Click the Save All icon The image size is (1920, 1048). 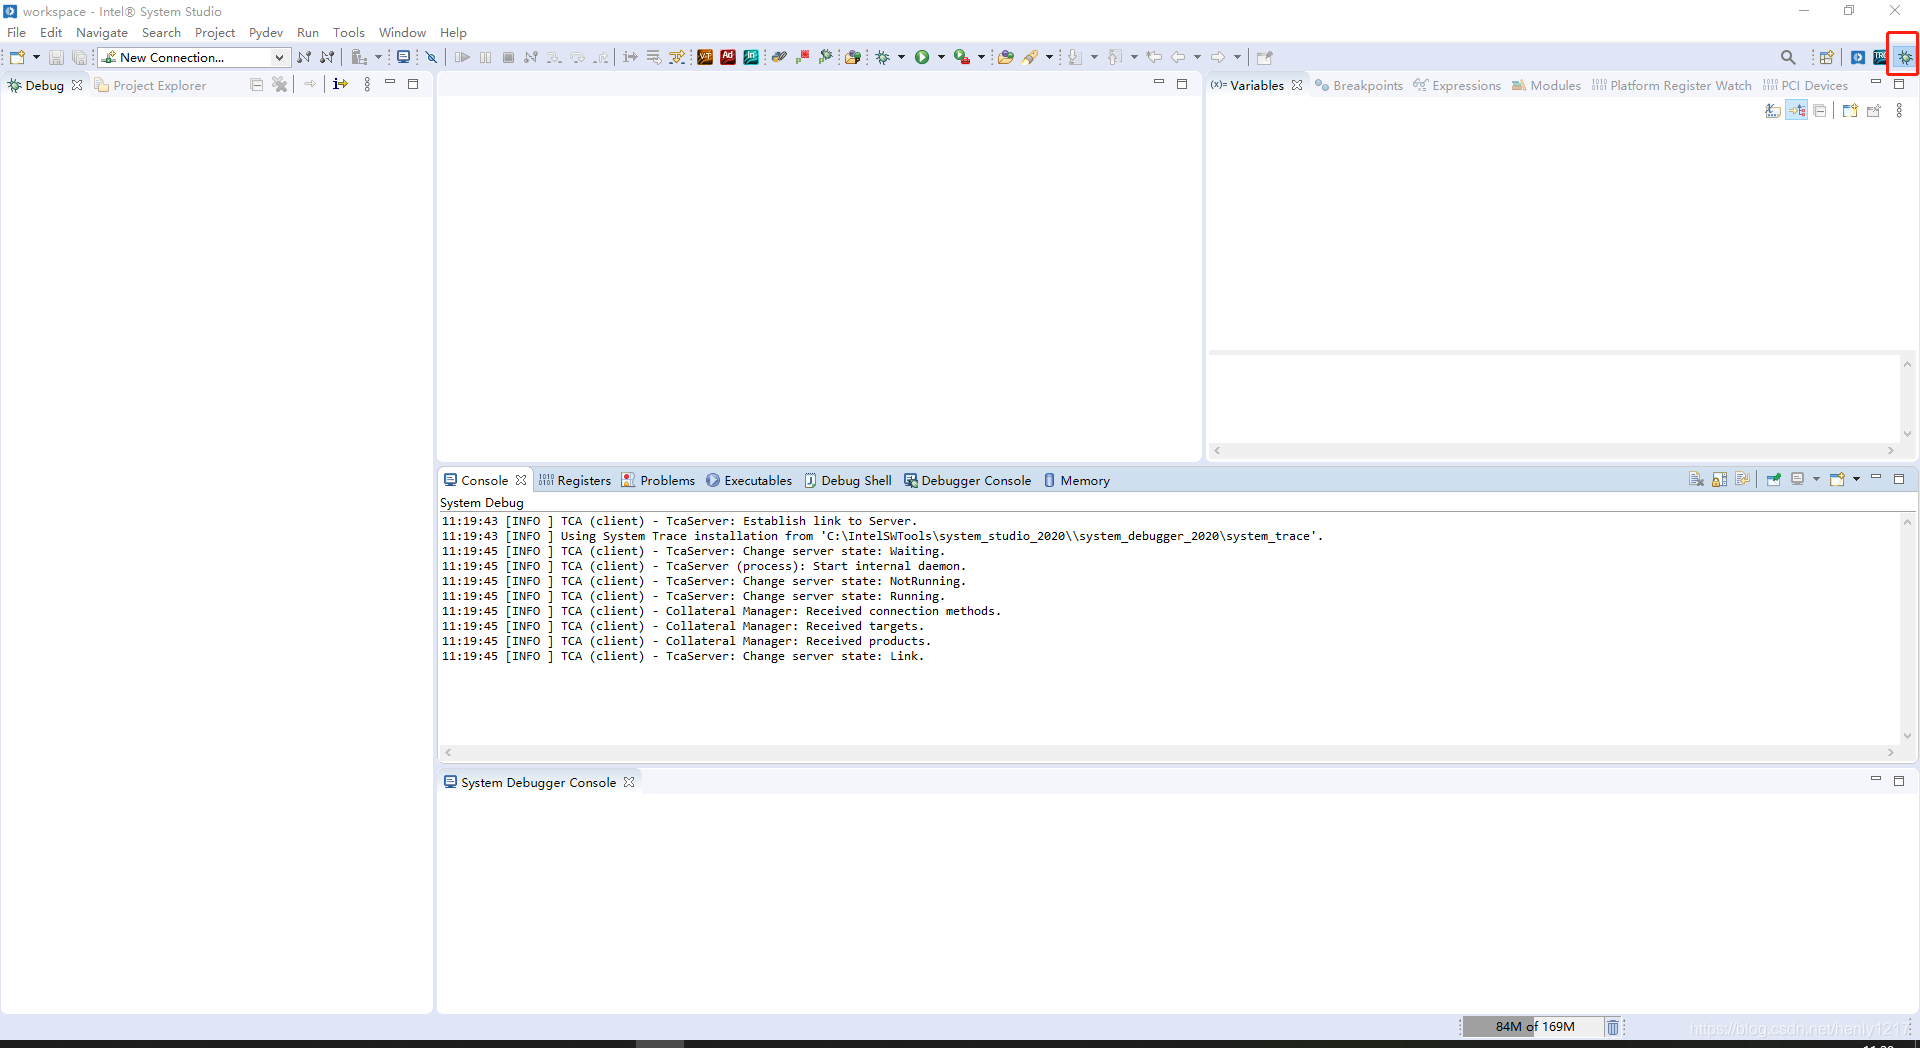pos(79,57)
